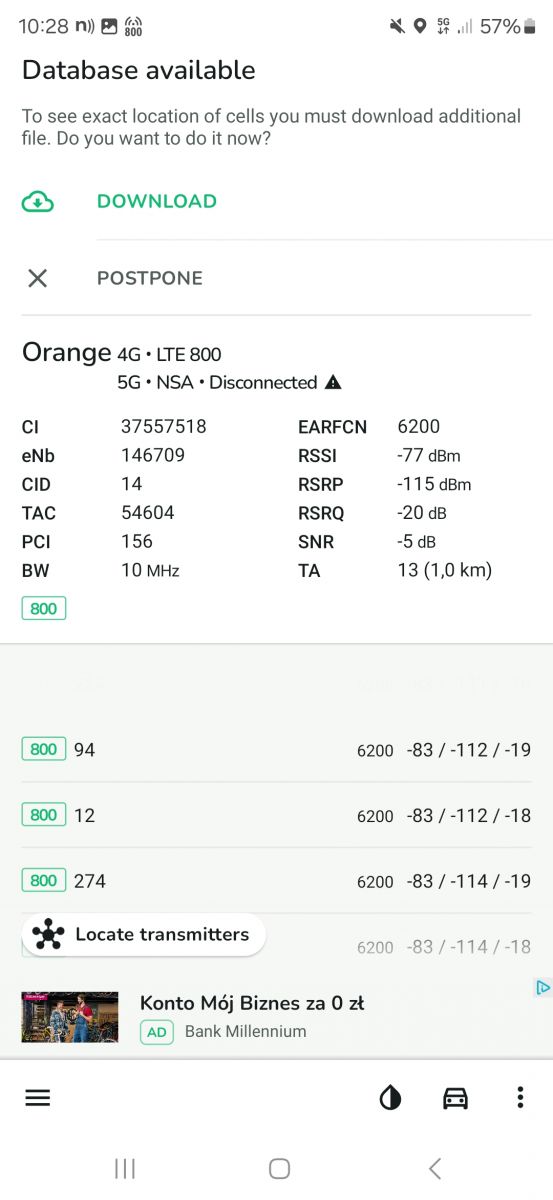Open the hamburger menu
Image resolution: width=553 pixels, height=1200 pixels.
(37, 1097)
